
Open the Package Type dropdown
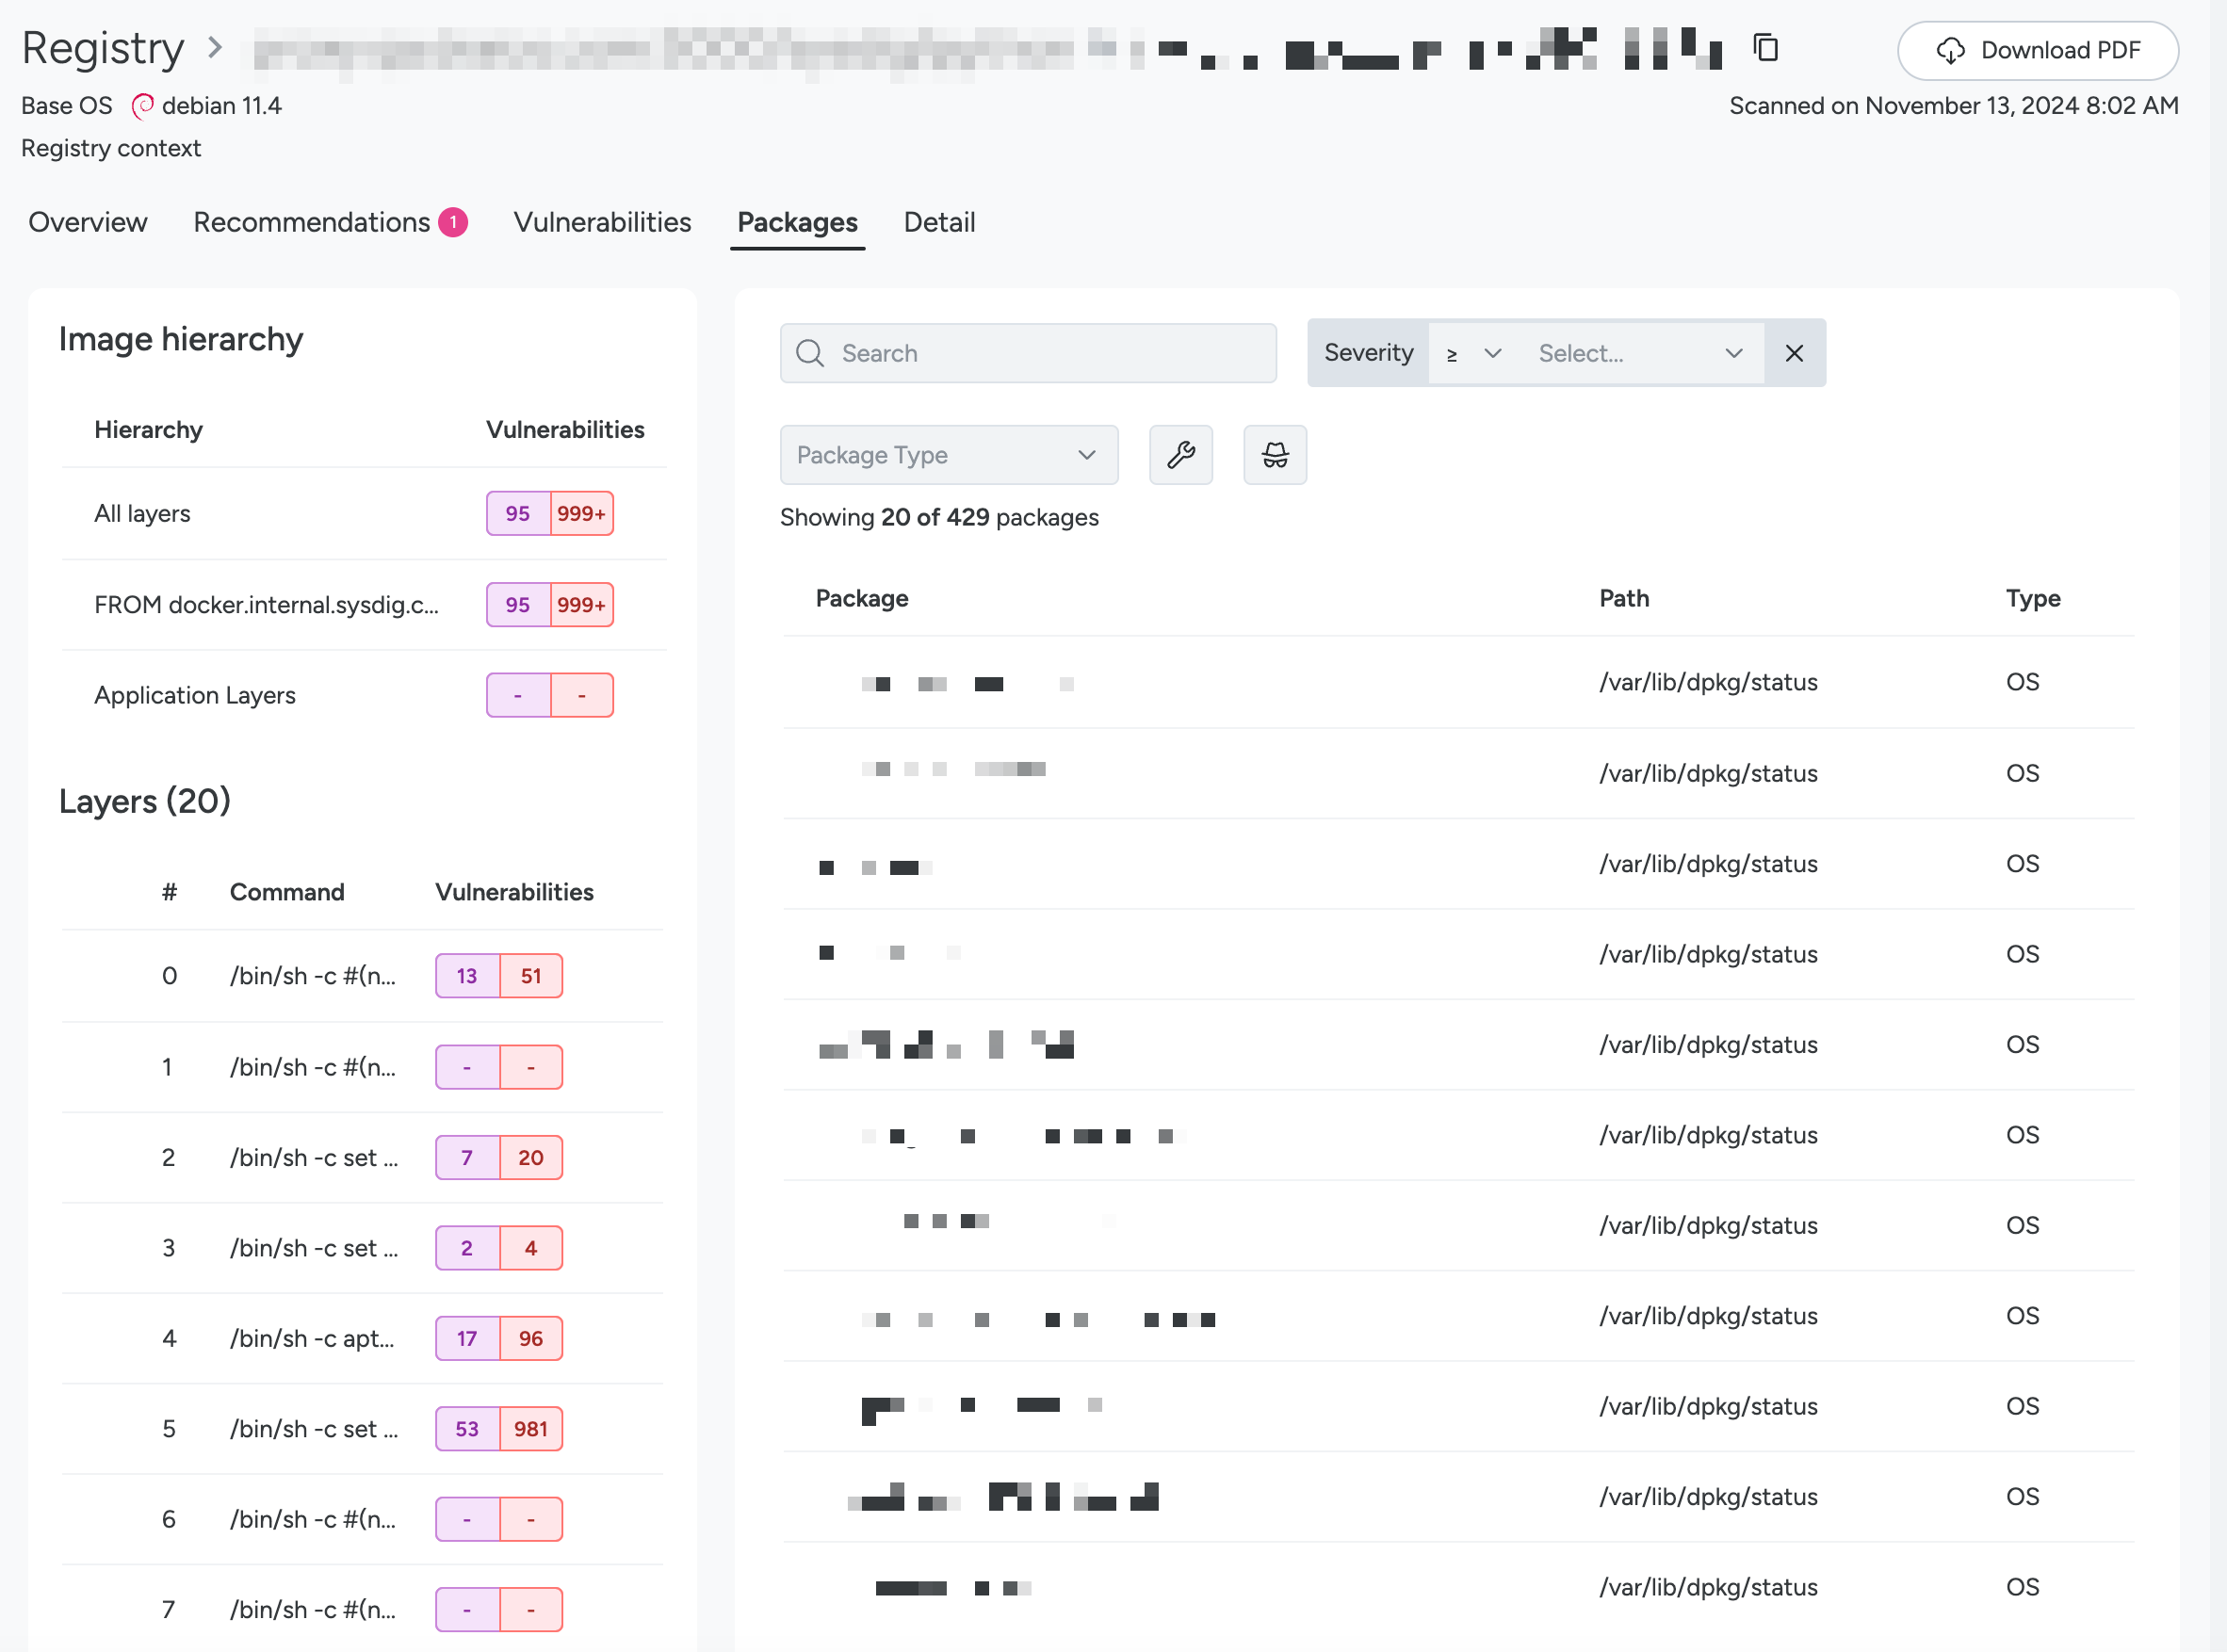click(x=949, y=455)
